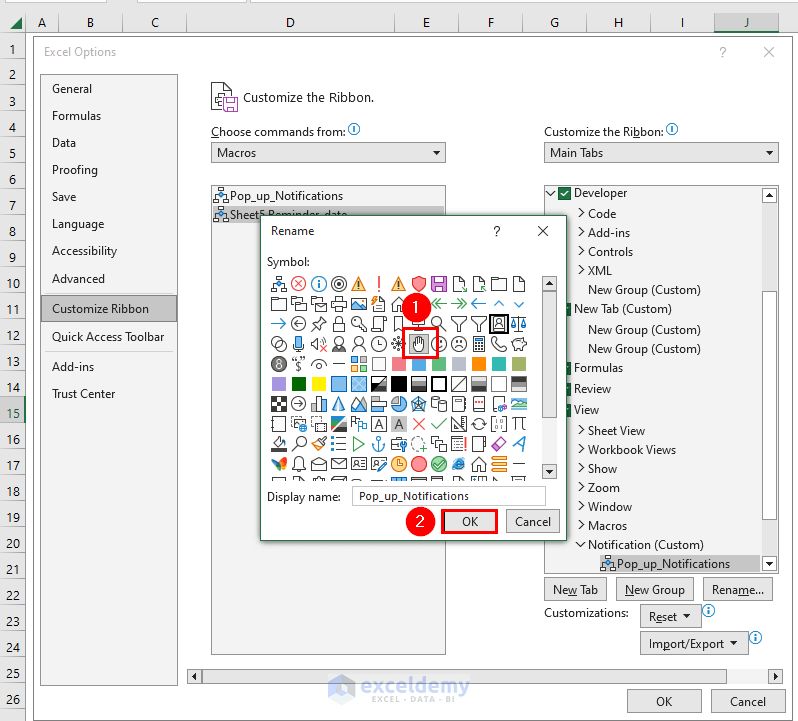
Task: Pick the orange clock symbol
Action: [x=398, y=464]
